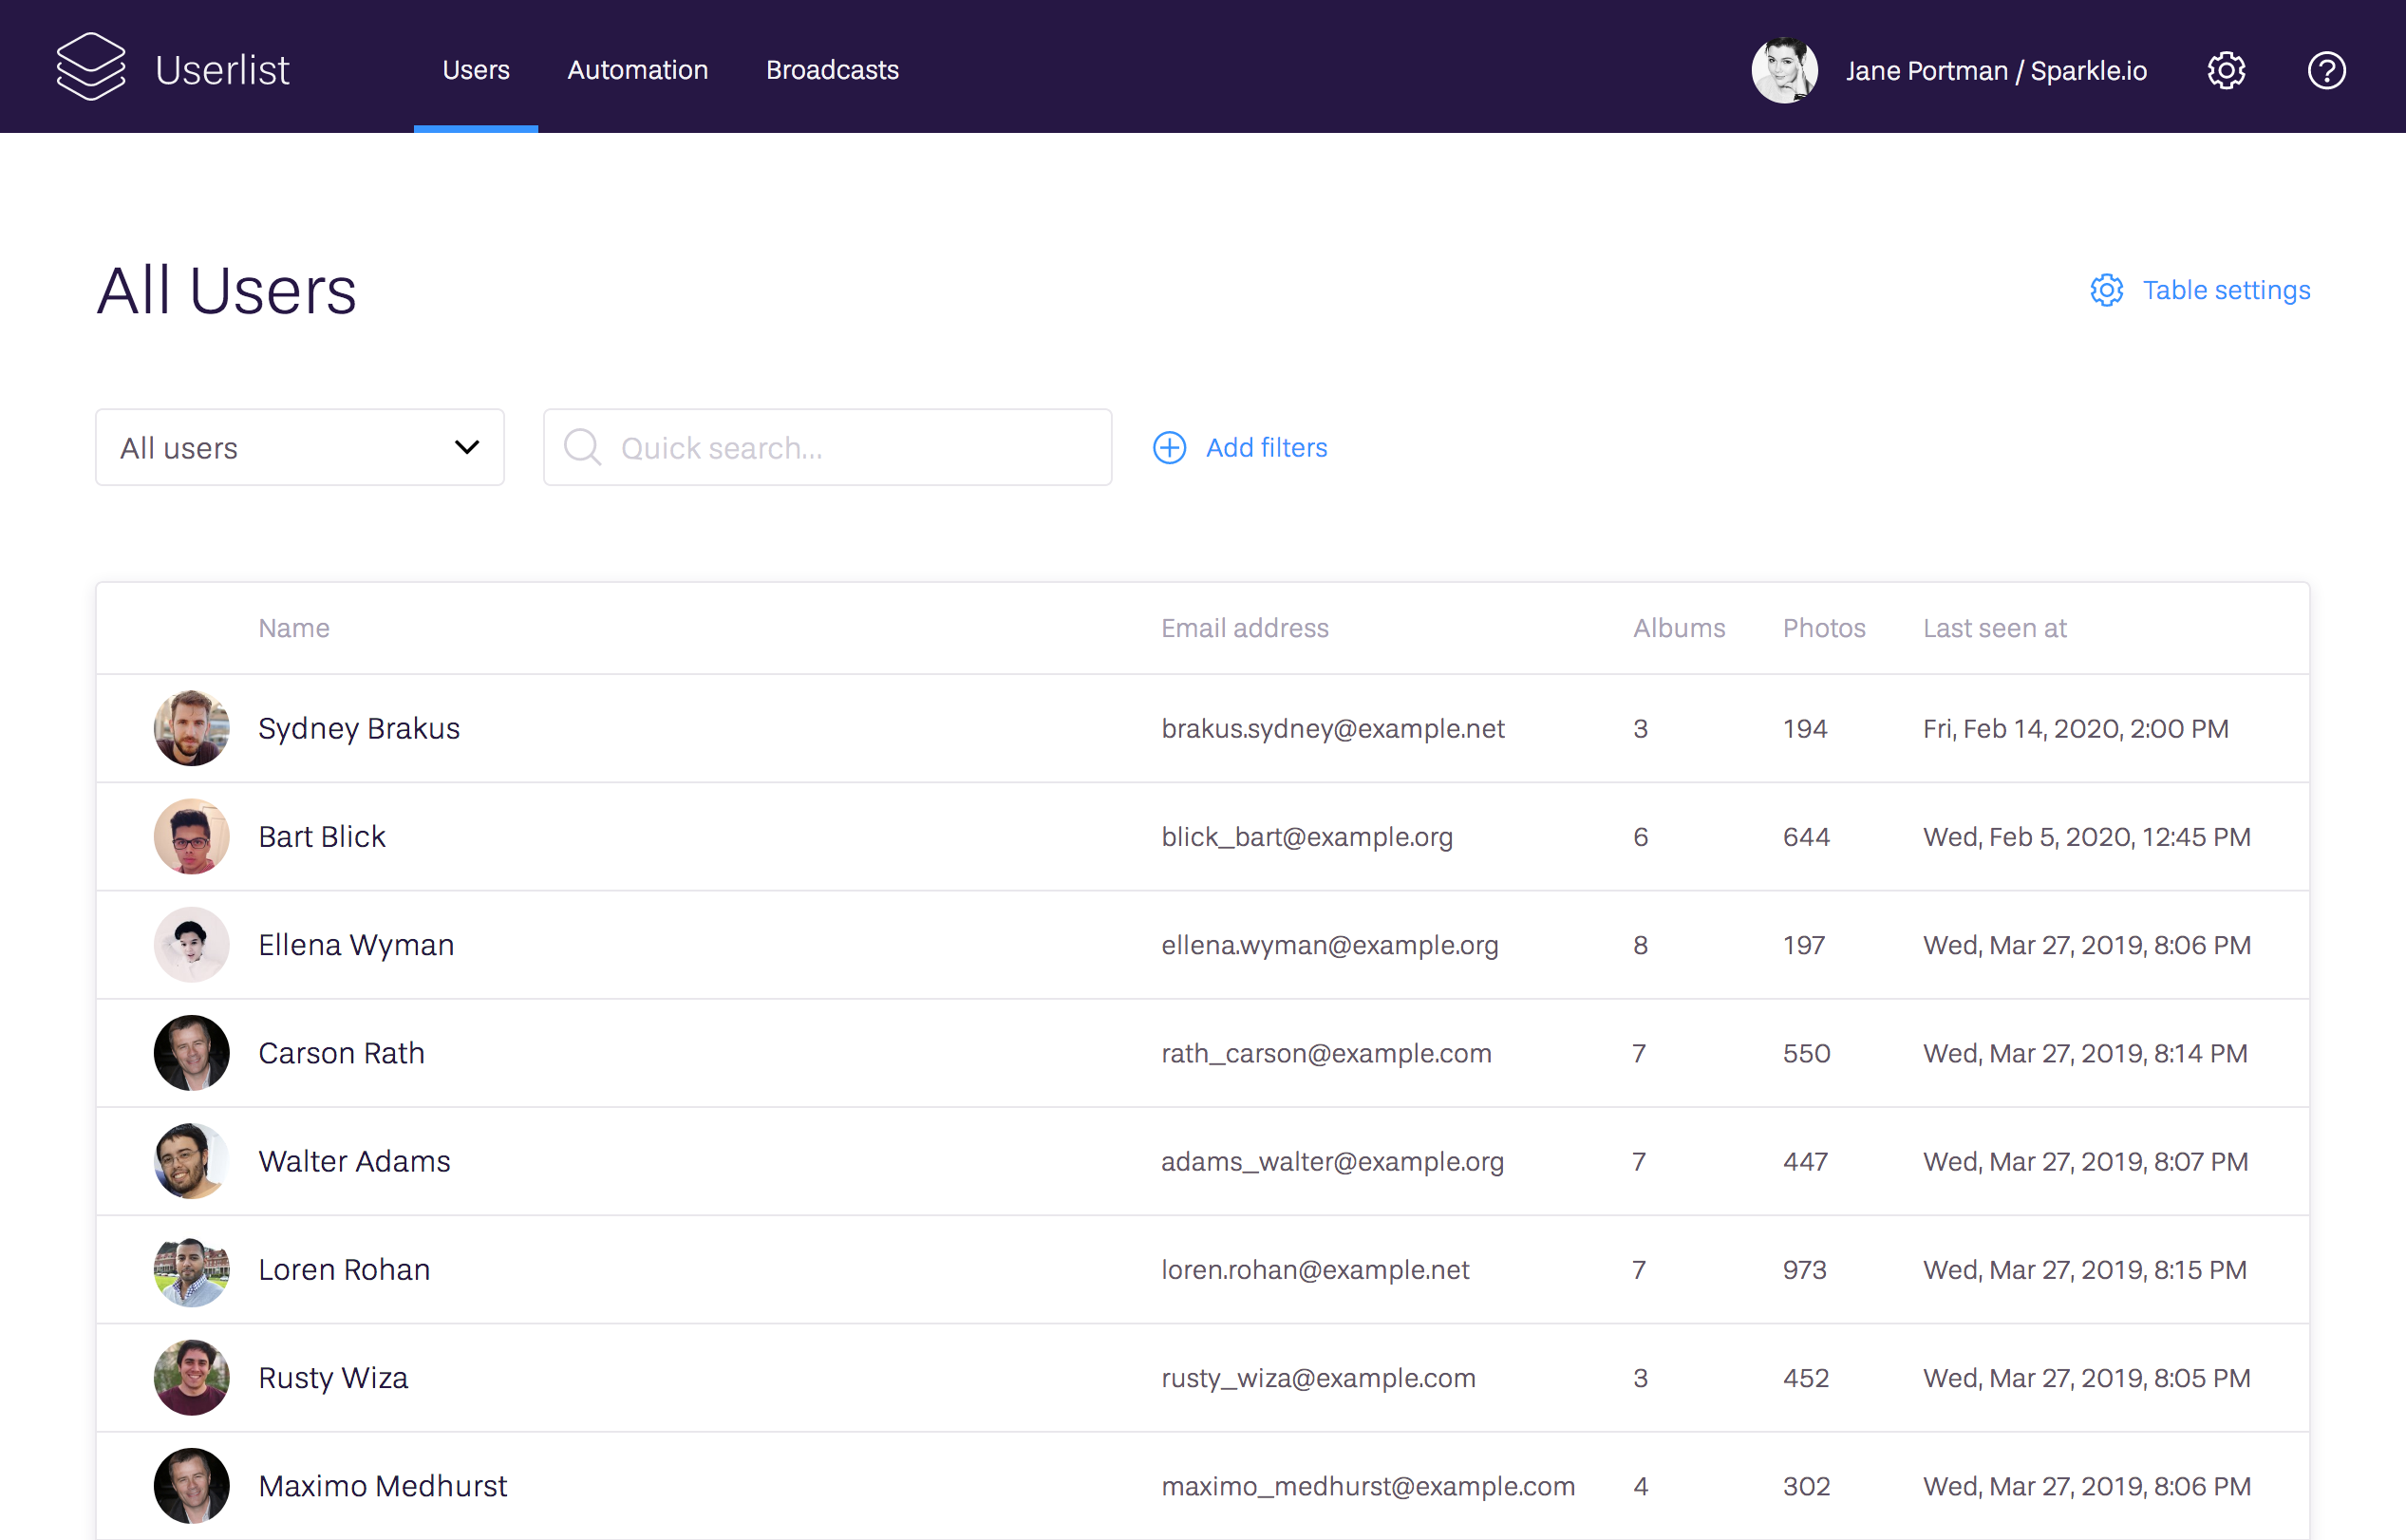Expand the All users segment dropdown
Viewport: 2406px width, 1540px height.
pos(299,447)
